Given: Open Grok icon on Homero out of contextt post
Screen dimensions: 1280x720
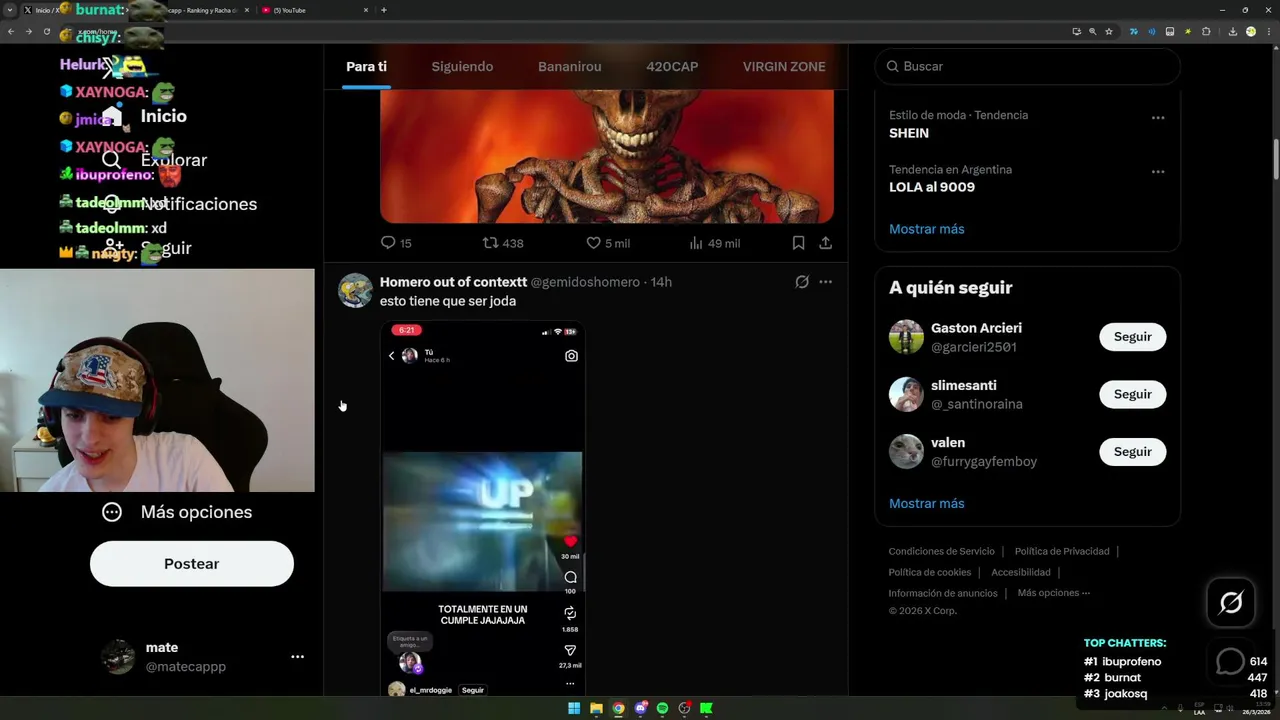Looking at the screenshot, I should (802, 282).
